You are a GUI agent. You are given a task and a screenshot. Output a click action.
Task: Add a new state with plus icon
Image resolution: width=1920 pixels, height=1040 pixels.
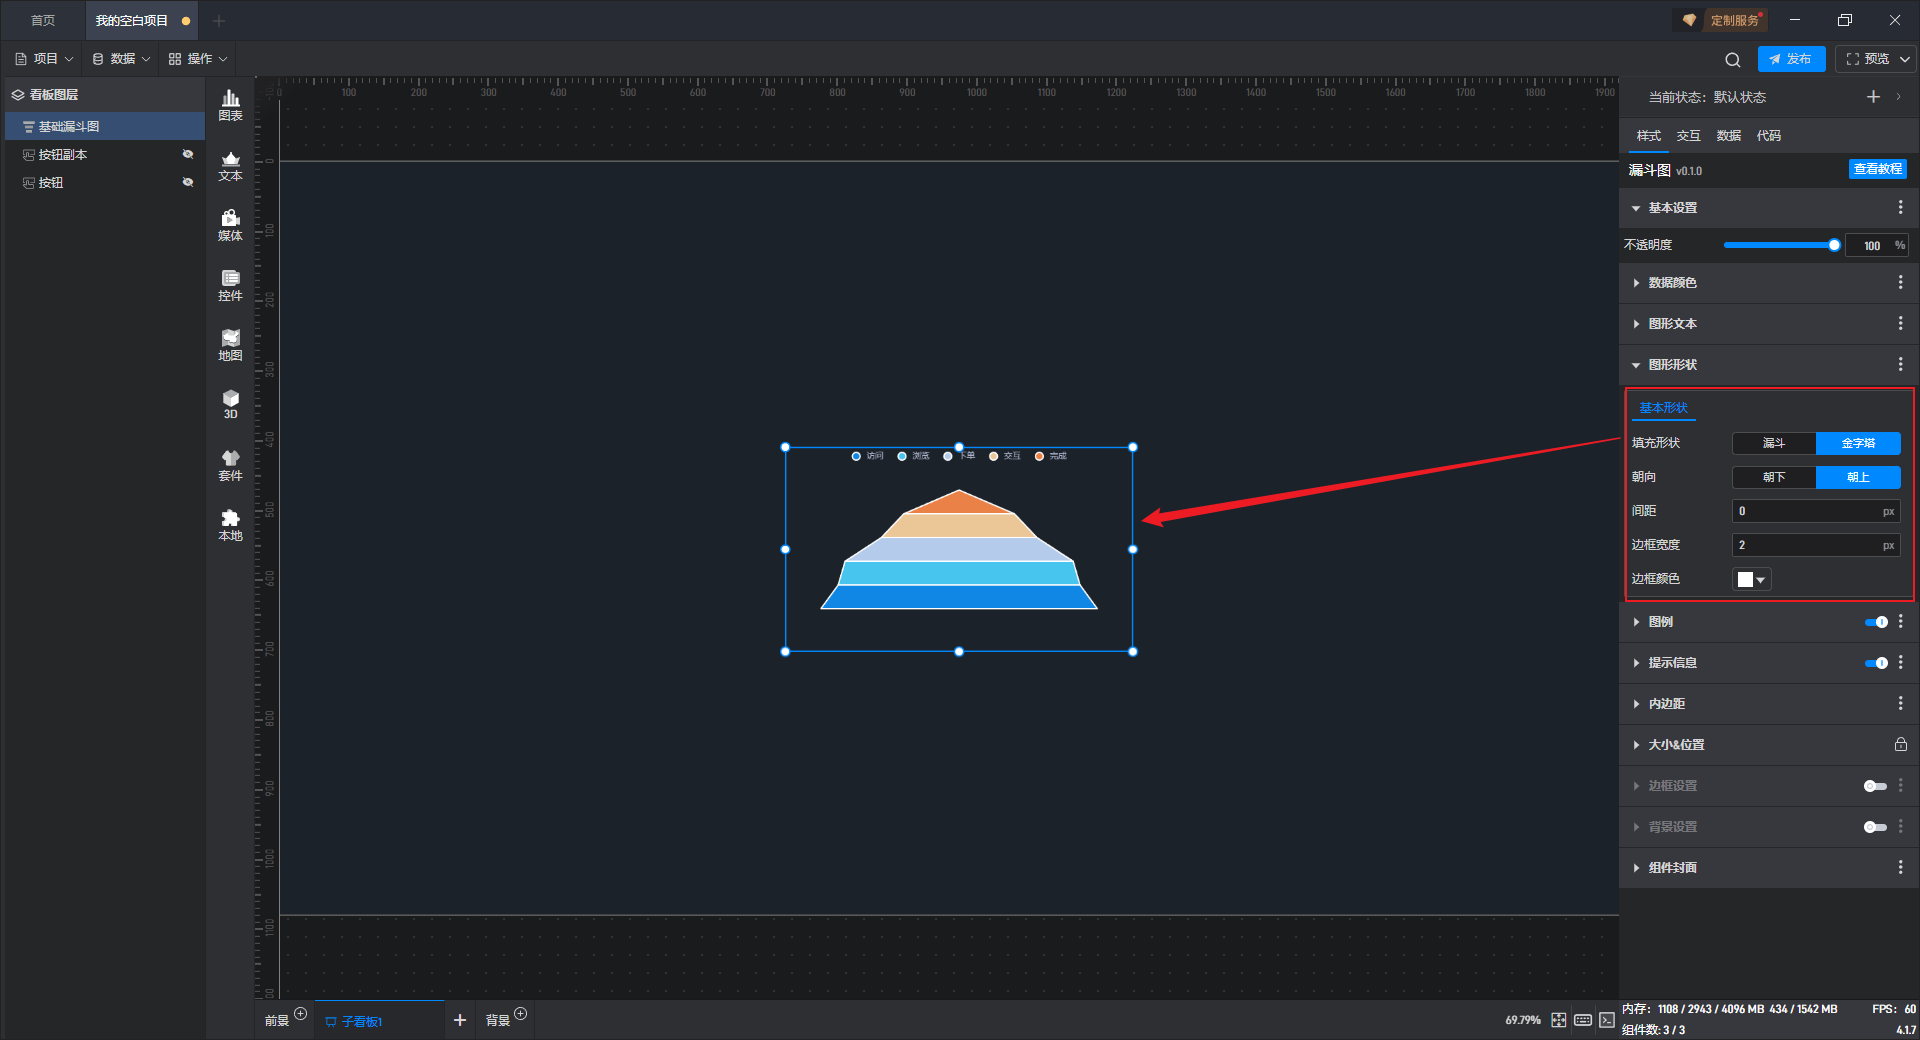coord(1873,97)
